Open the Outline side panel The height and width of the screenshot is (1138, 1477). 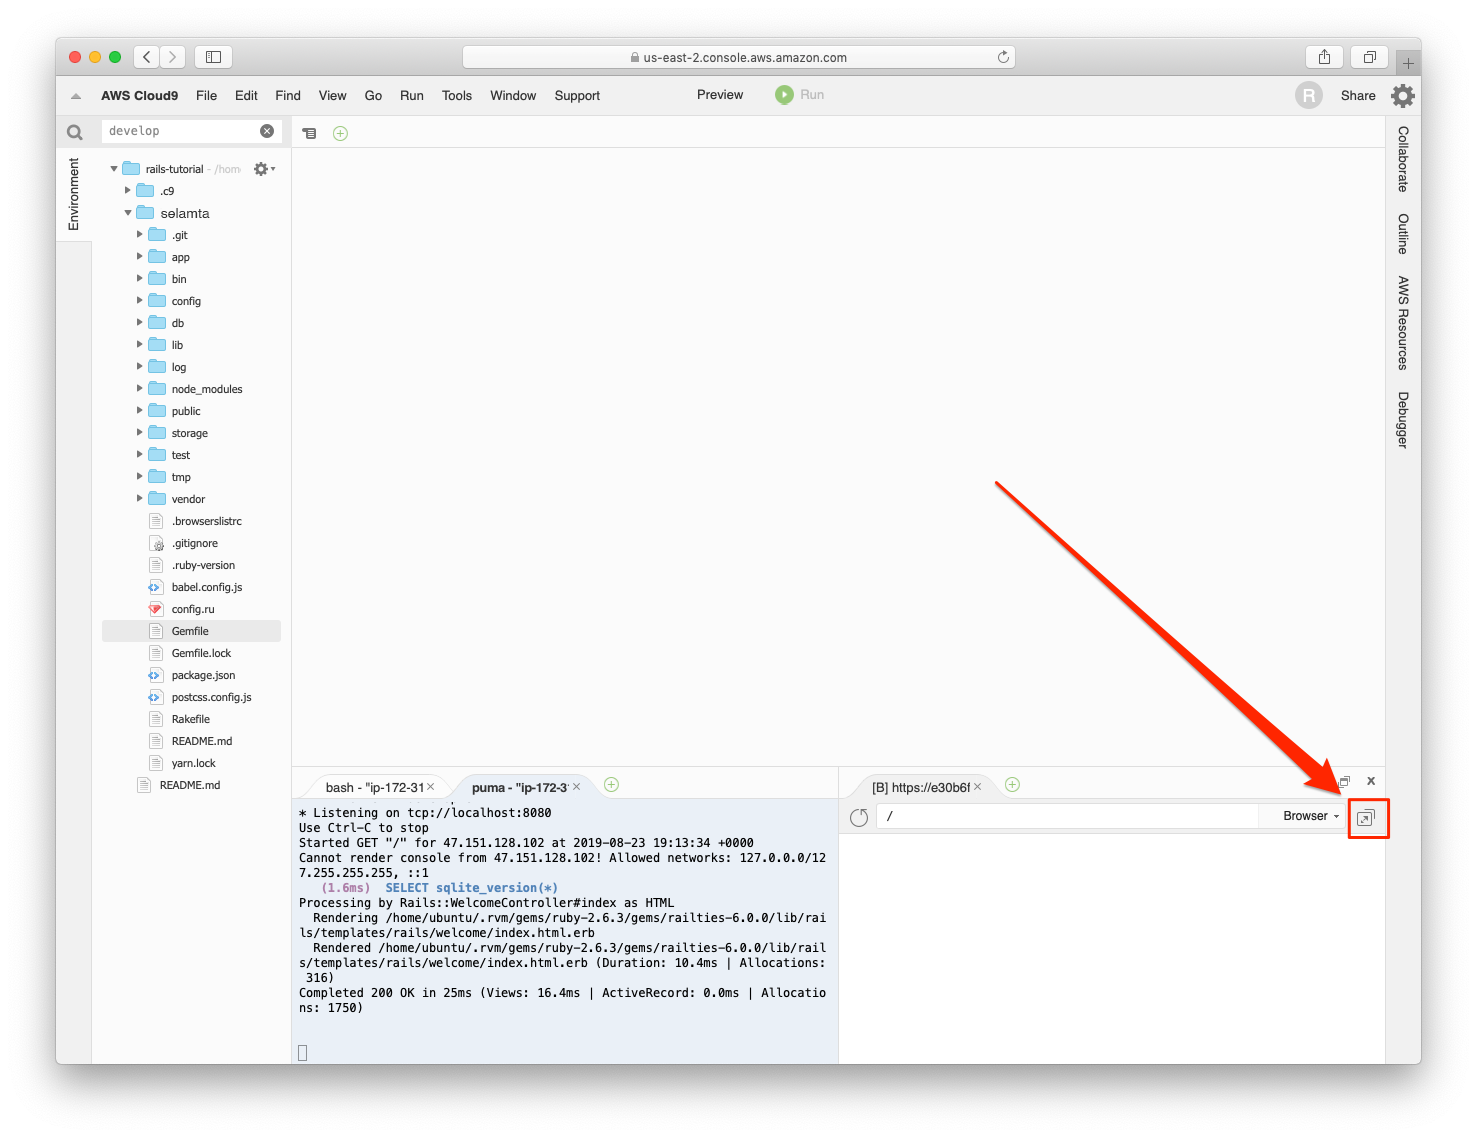click(x=1403, y=234)
